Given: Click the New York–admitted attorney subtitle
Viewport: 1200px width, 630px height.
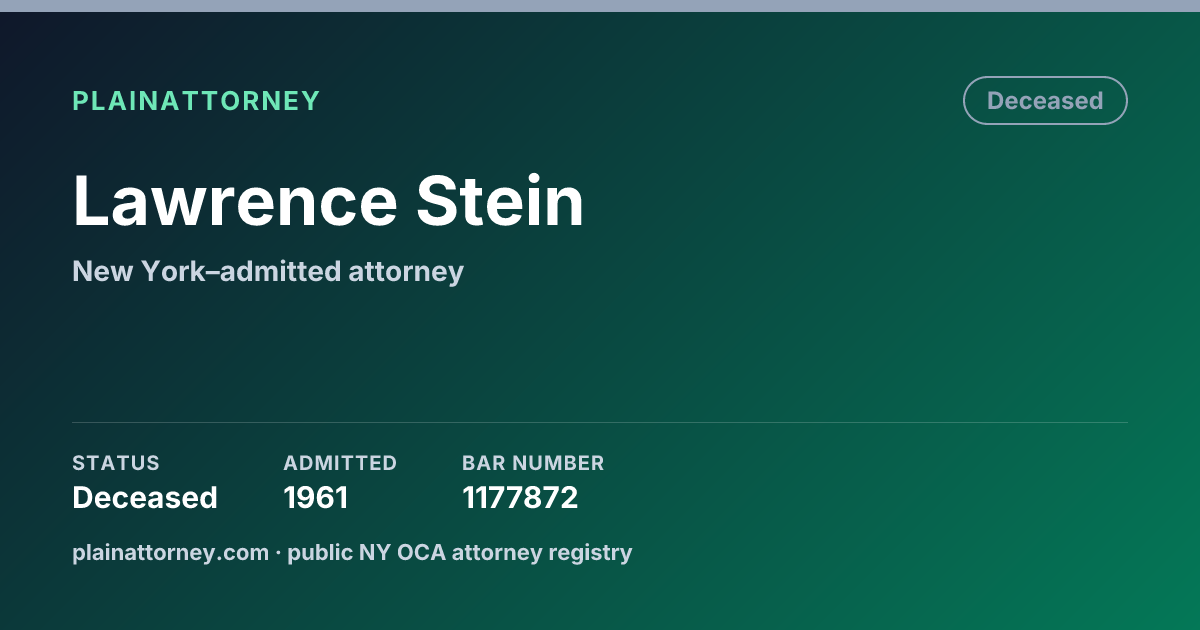Looking at the screenshot, I should coord(268,271).
